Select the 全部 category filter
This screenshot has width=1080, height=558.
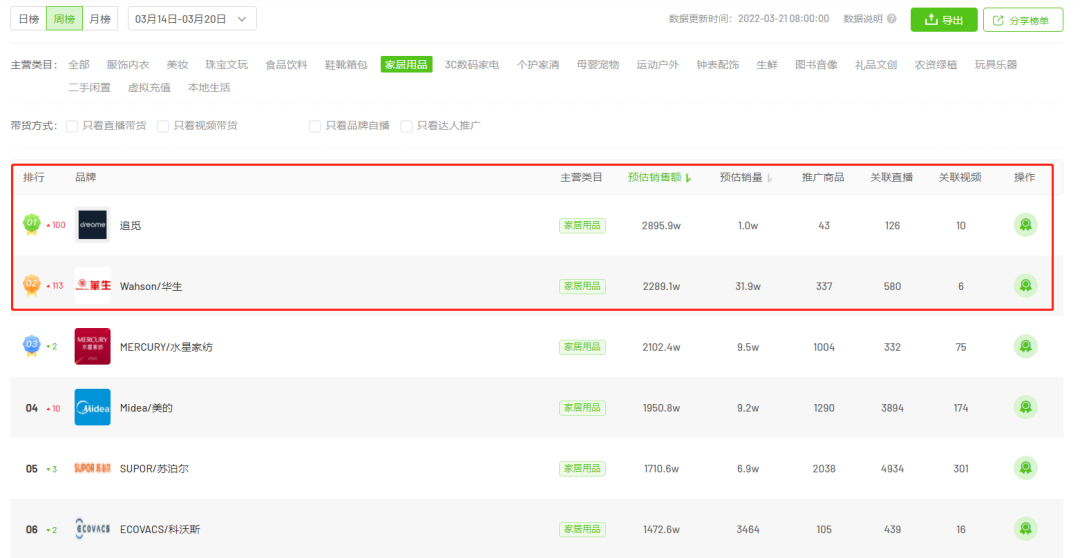tap(79, 65)
